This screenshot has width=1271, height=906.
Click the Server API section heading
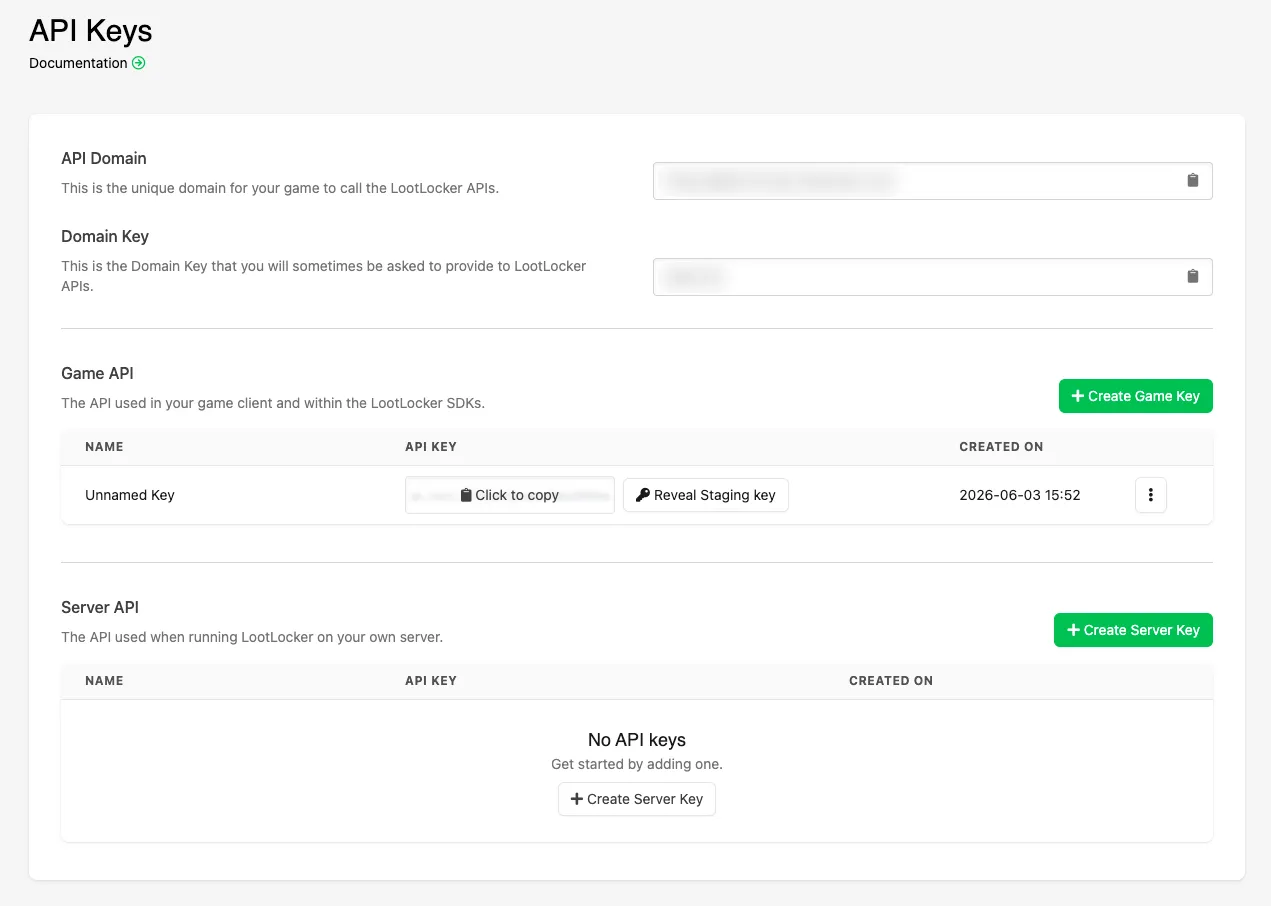100,607
